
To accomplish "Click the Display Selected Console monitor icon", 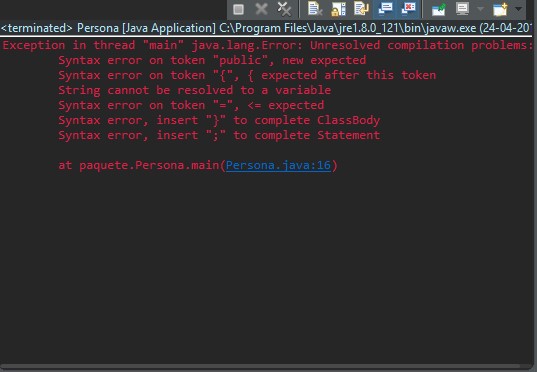I will [462, 9].
